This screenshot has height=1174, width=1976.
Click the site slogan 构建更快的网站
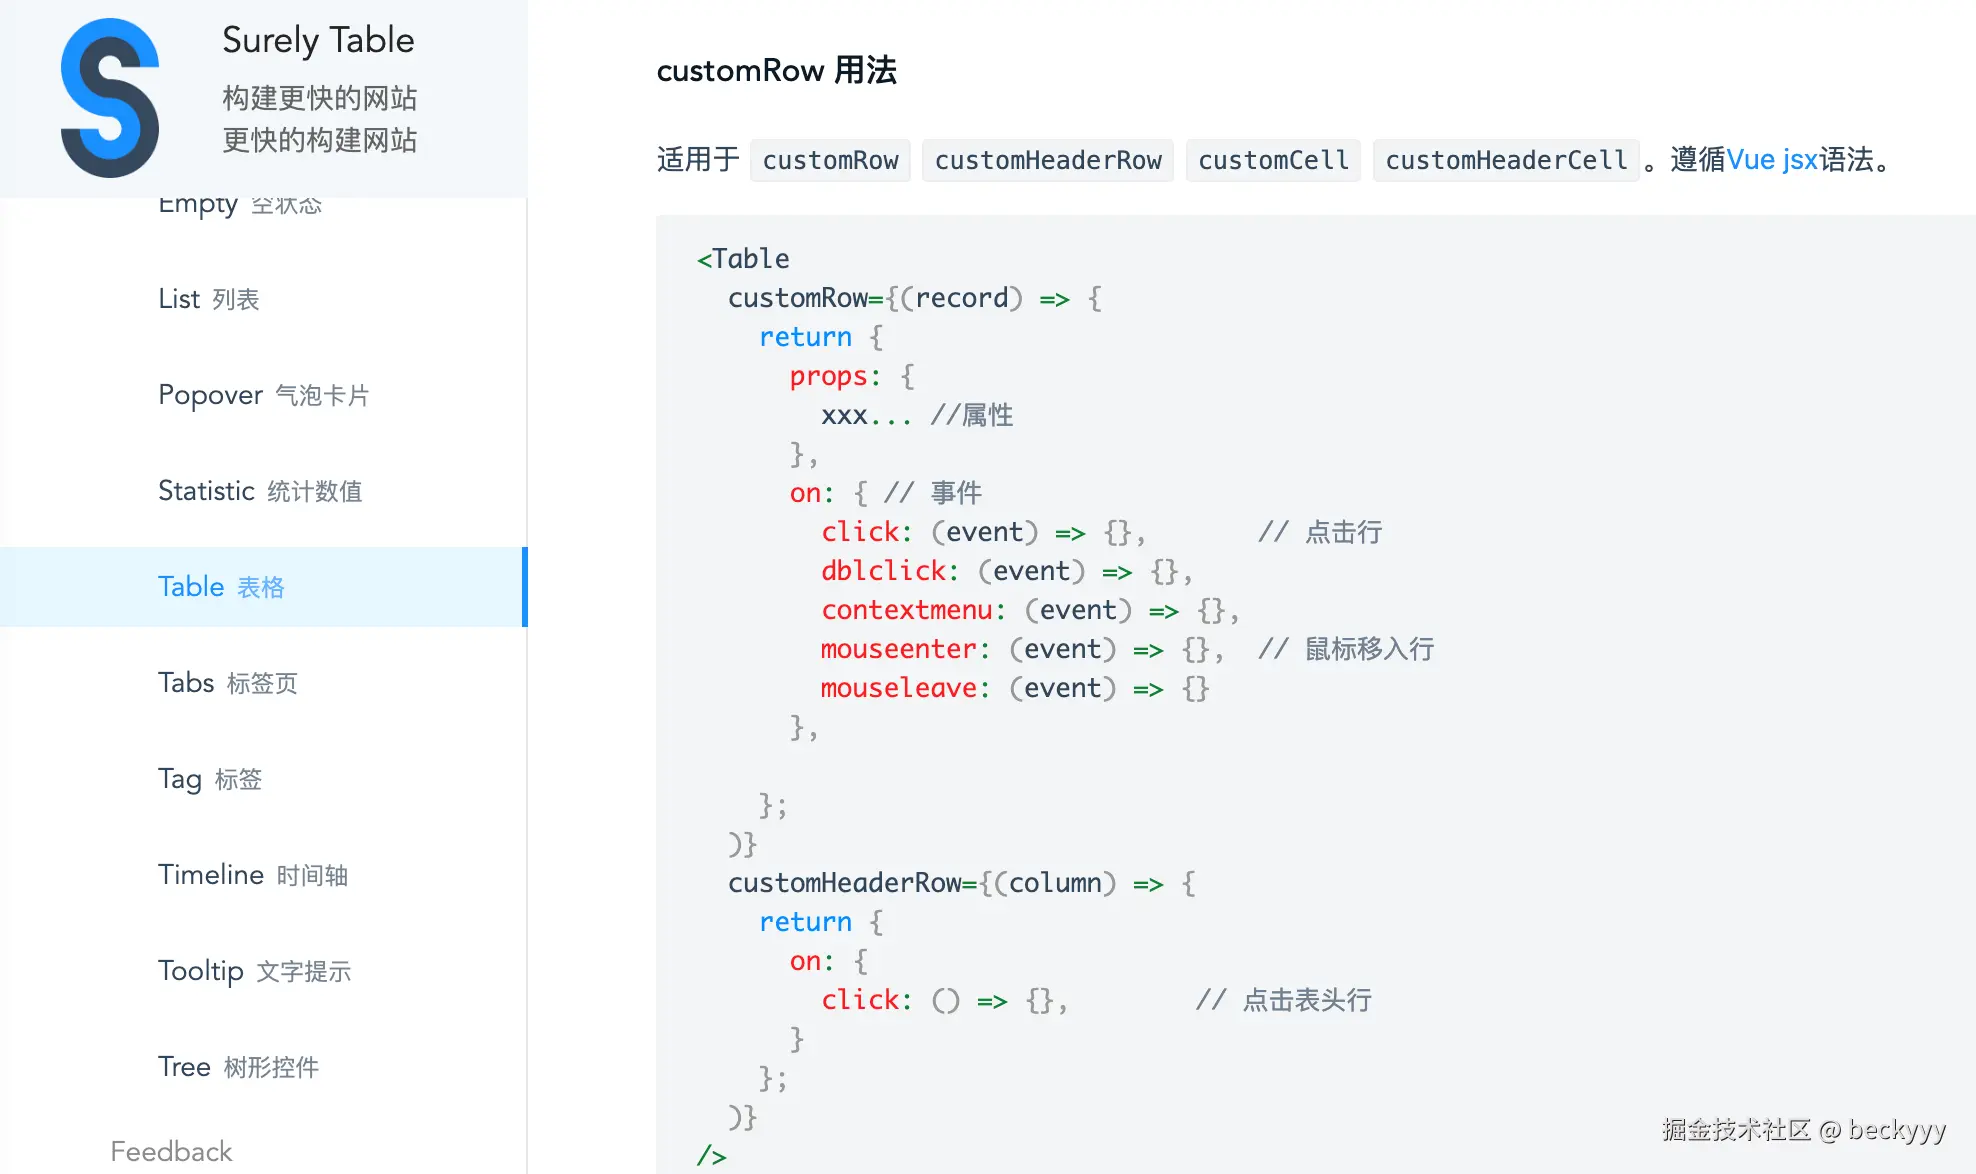pyautogui.click(x=319, y=98)
